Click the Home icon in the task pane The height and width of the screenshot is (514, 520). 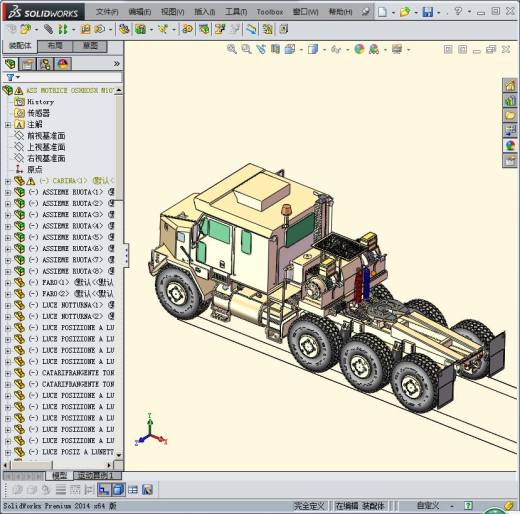pyautogui.click(x=510, y=86)
